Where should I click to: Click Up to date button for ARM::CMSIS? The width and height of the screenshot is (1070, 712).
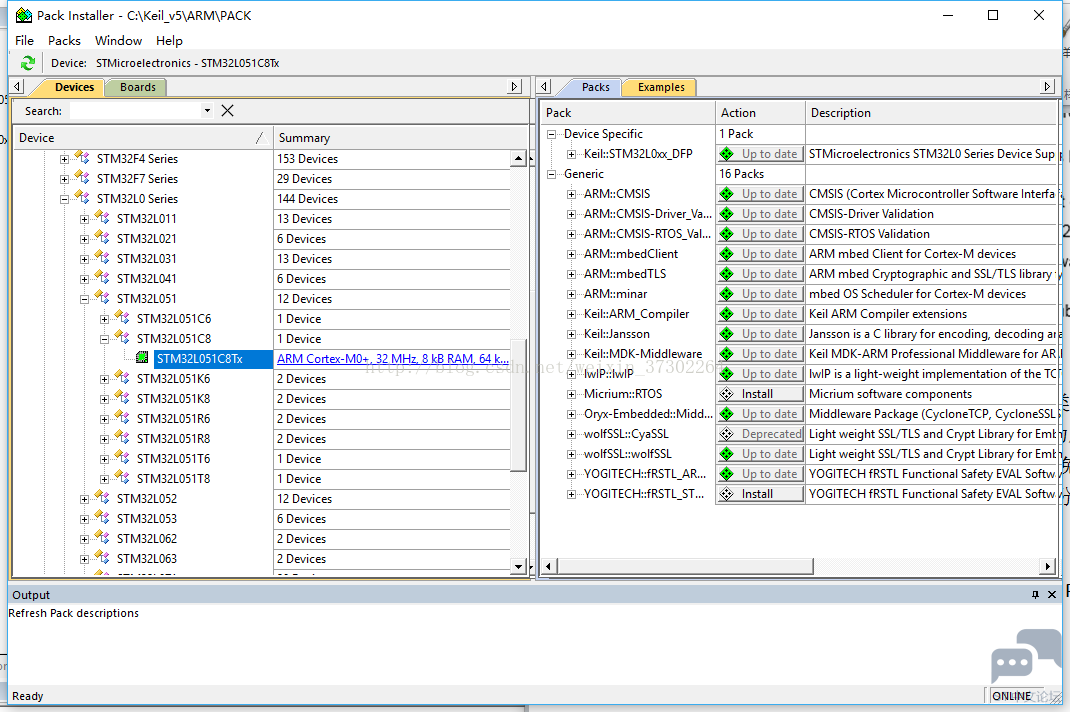(760, 194)
